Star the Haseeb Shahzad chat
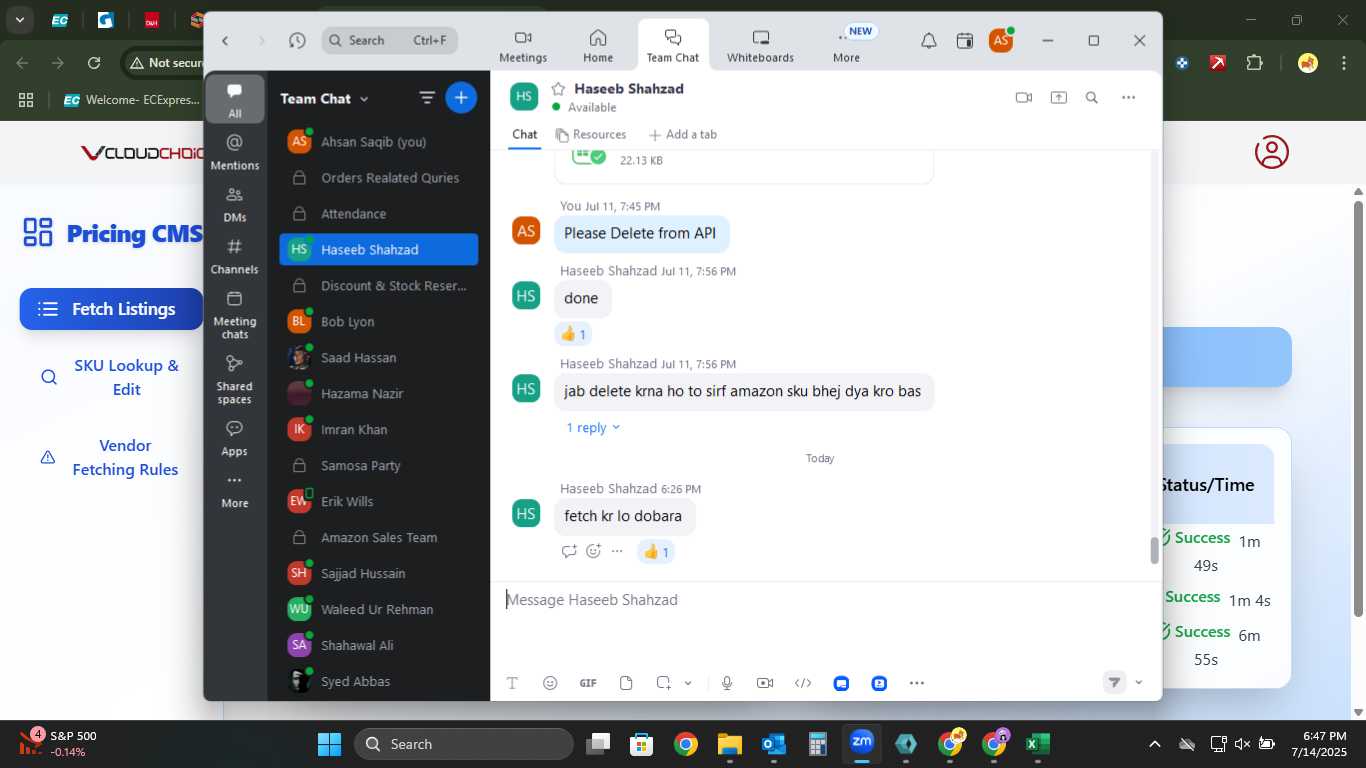Image resolution: width=1366 pixels, height=768 pixels. pyautogui.click(x=559, y=89)
